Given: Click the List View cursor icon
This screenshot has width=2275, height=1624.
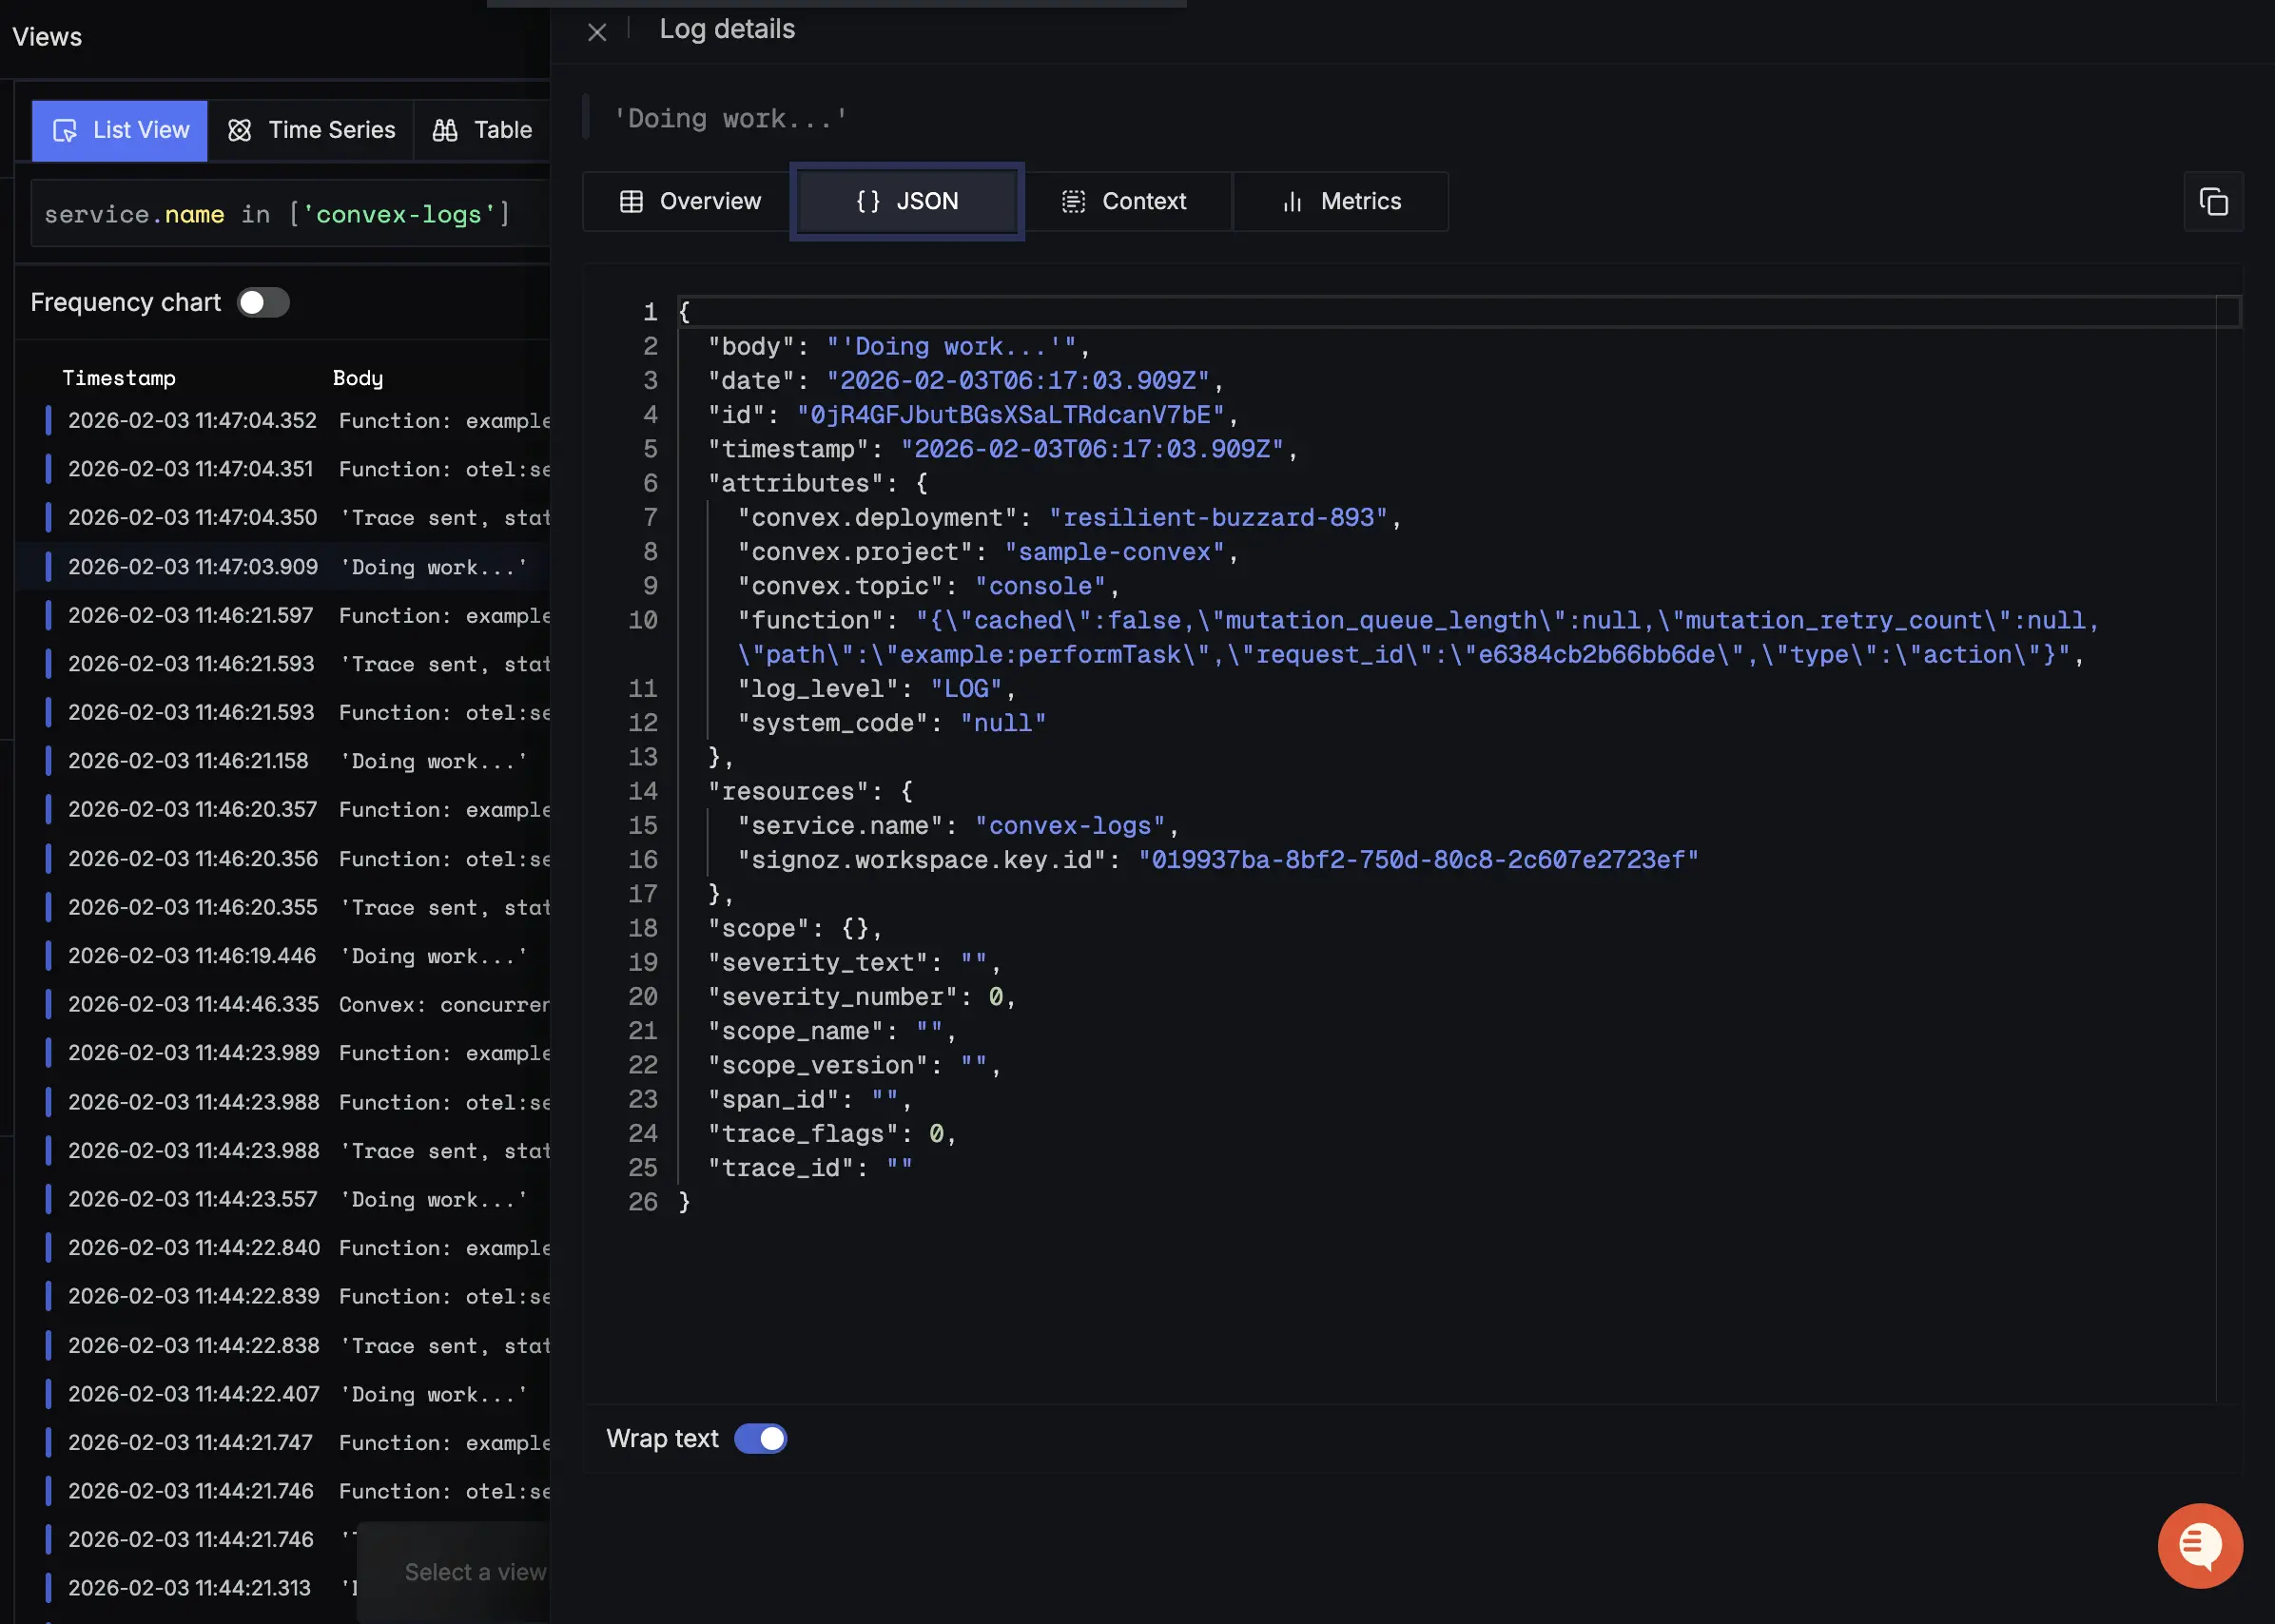Looking at the screenshot, I should [65, 130].
